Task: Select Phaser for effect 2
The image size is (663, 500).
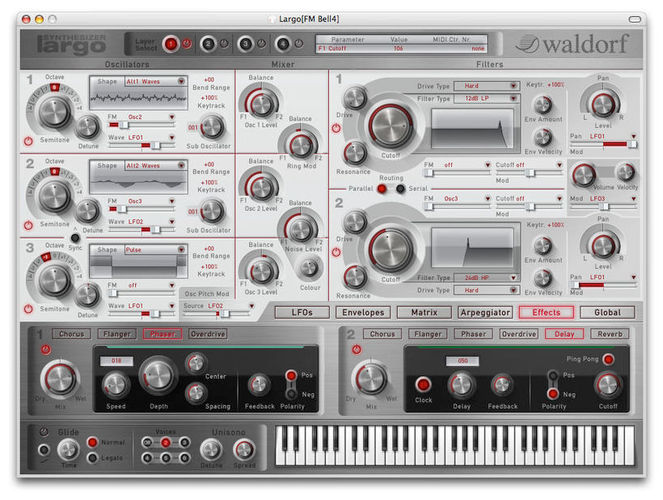Action: click(474, 334)
